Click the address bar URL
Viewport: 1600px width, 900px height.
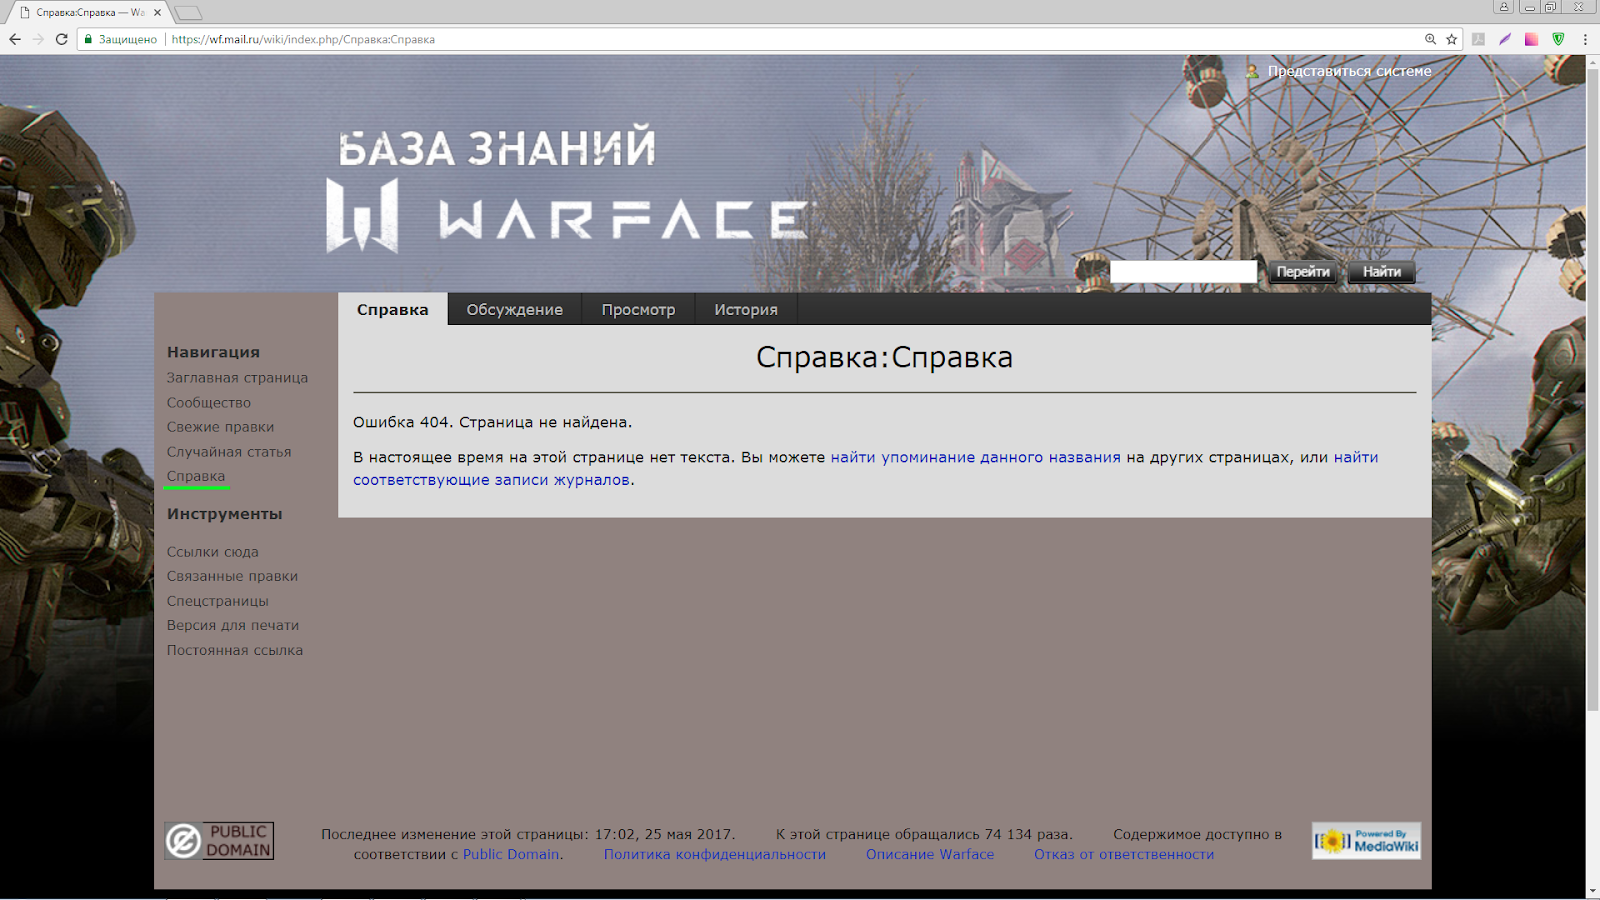[x=303, y=39]
